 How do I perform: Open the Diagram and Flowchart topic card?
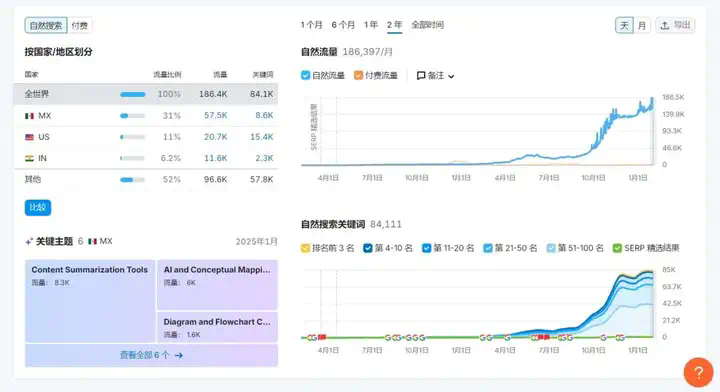click(217, 327)
